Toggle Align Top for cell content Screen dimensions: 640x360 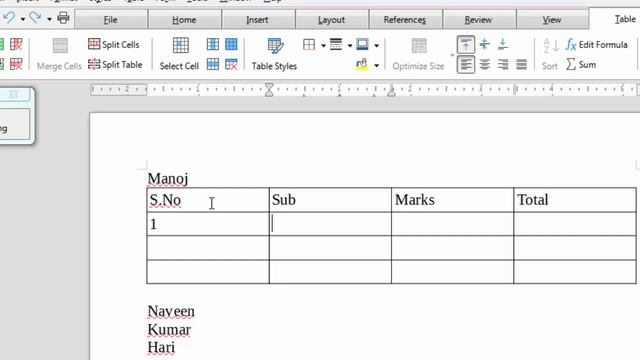(466, 44)
